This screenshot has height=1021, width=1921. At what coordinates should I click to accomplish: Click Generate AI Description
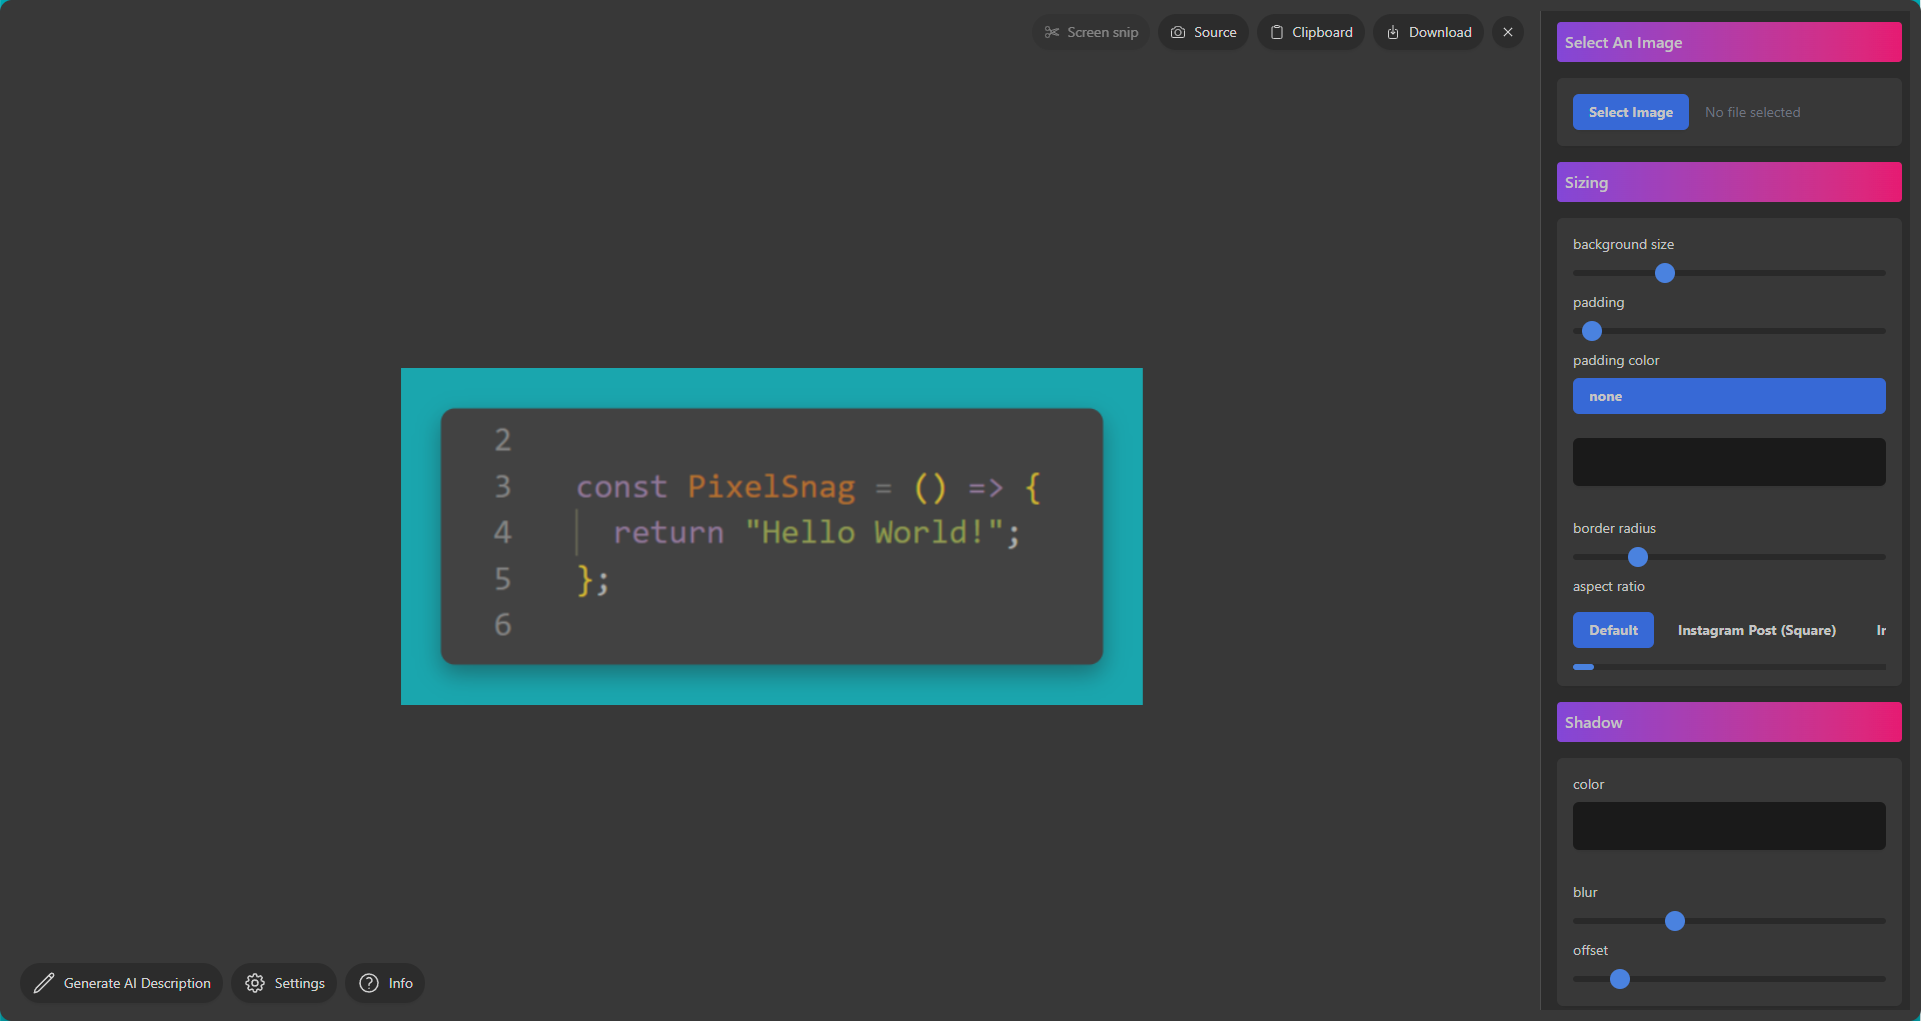pyautogui.click(x=135, y=983)
